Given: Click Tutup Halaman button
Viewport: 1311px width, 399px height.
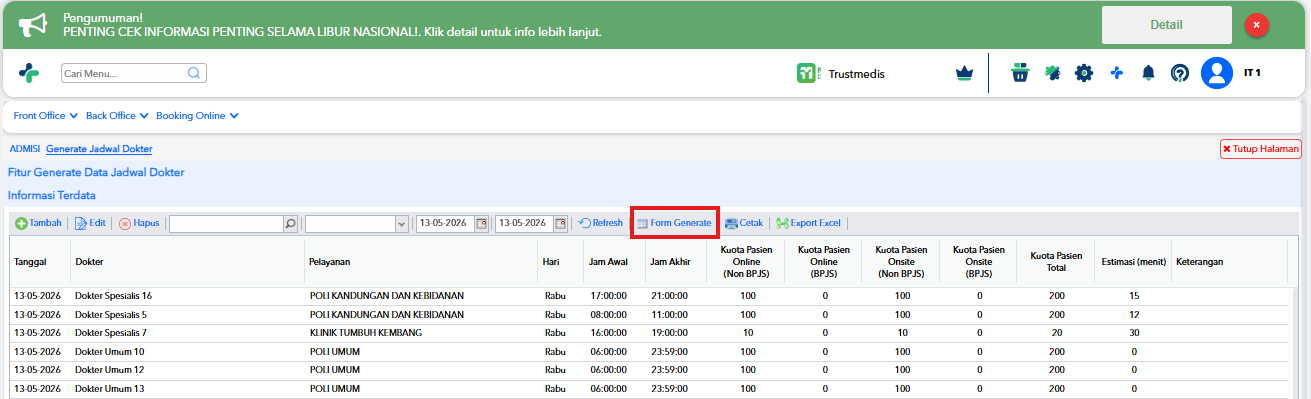Looking at the screenshot, I should pyautogui.click(x=1260, y=149).
